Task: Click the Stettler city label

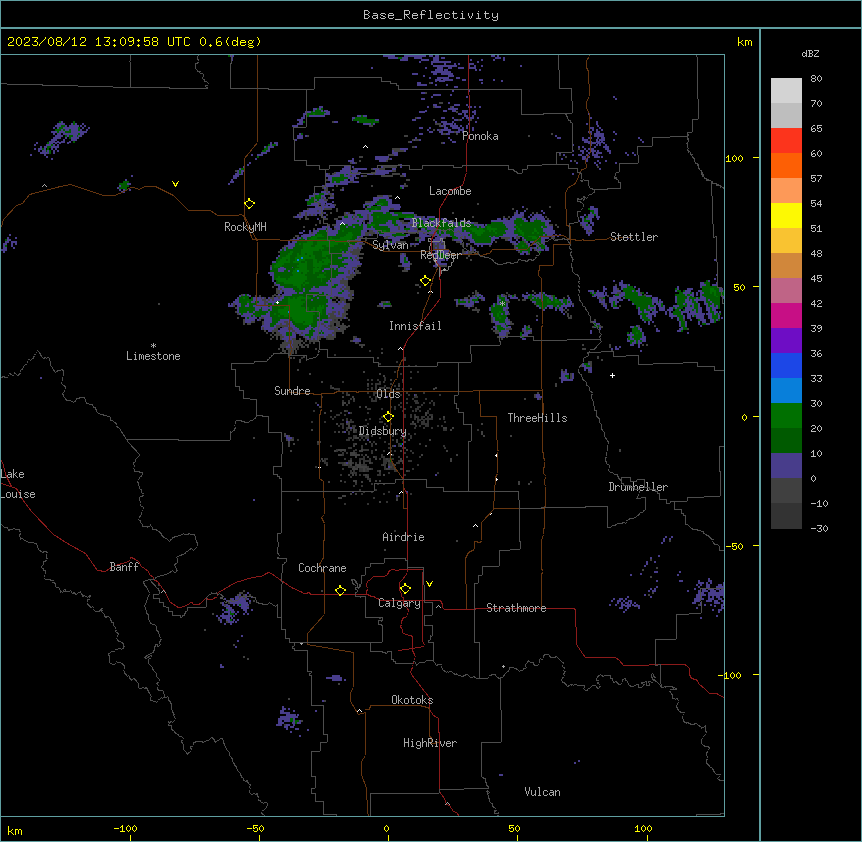Action: tap(634, 237)
